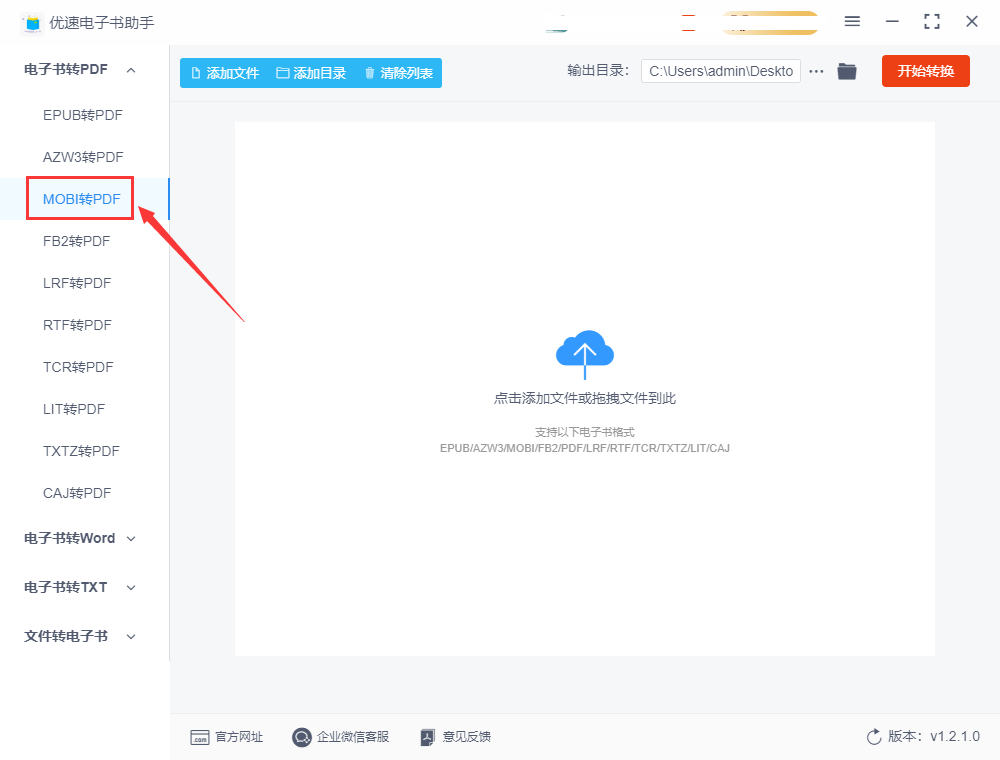Click the 意见反馈 feedback icon
1000x760 pixels.
click(428, 737)
